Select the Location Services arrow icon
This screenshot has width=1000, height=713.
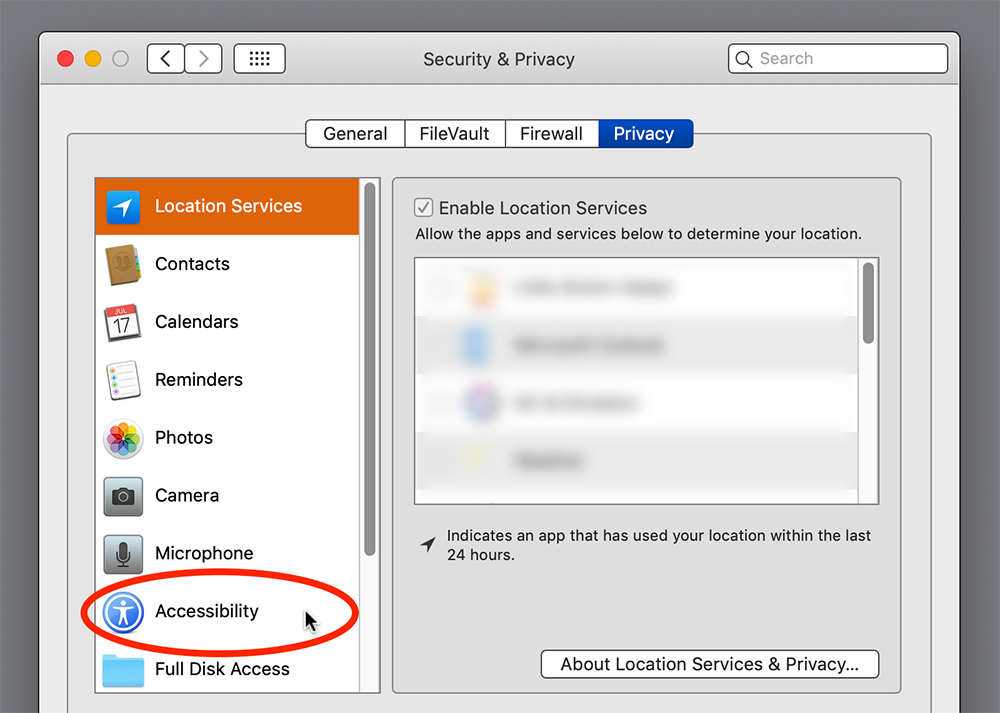tap(123, 207)
